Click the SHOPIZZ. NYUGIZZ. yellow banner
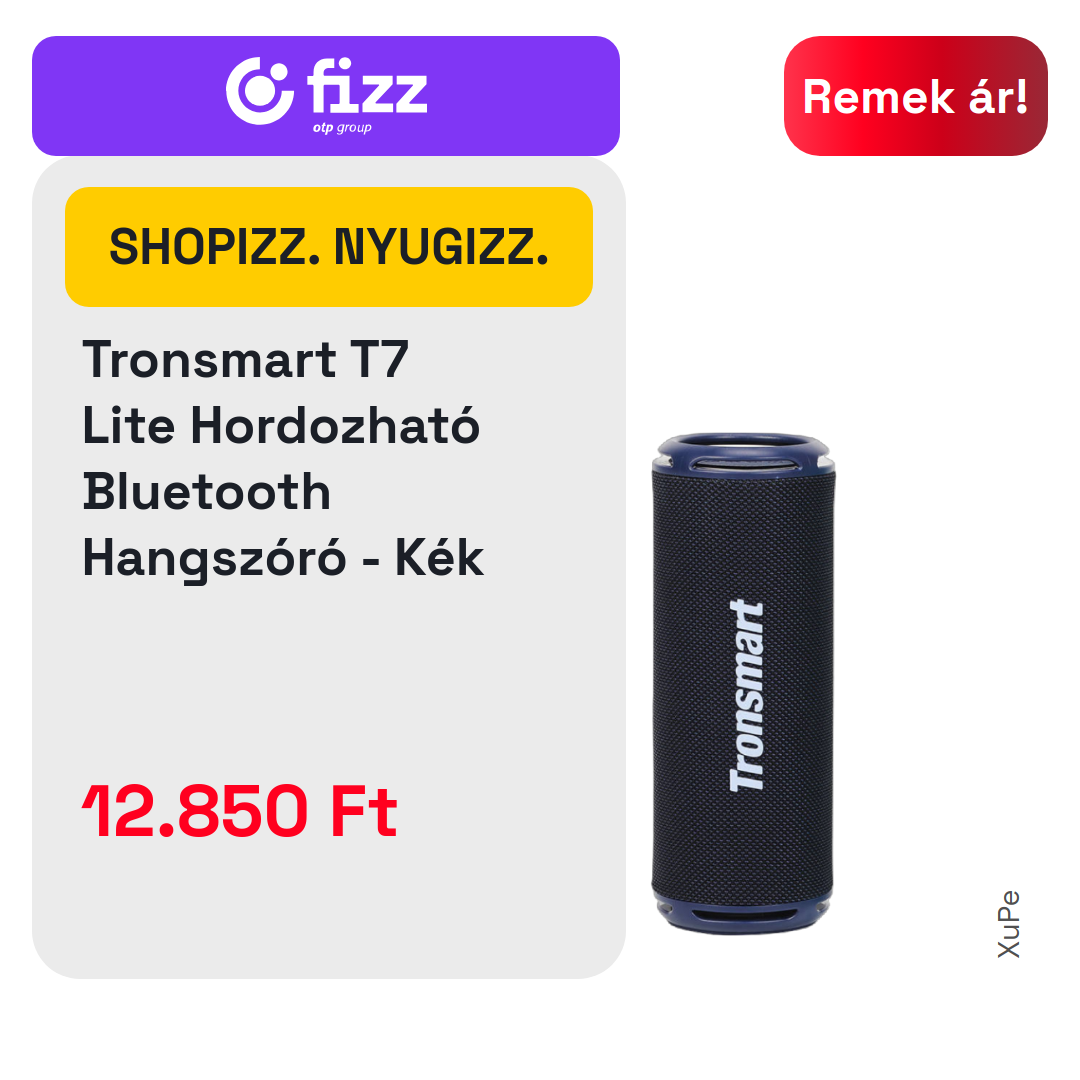This screenshot has height=1080, width=1080. tap(329, 247)
